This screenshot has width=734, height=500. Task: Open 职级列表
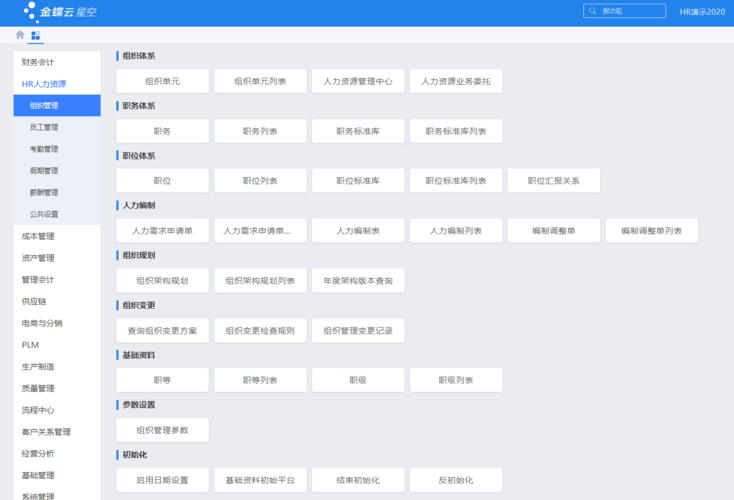click(456, 380)
